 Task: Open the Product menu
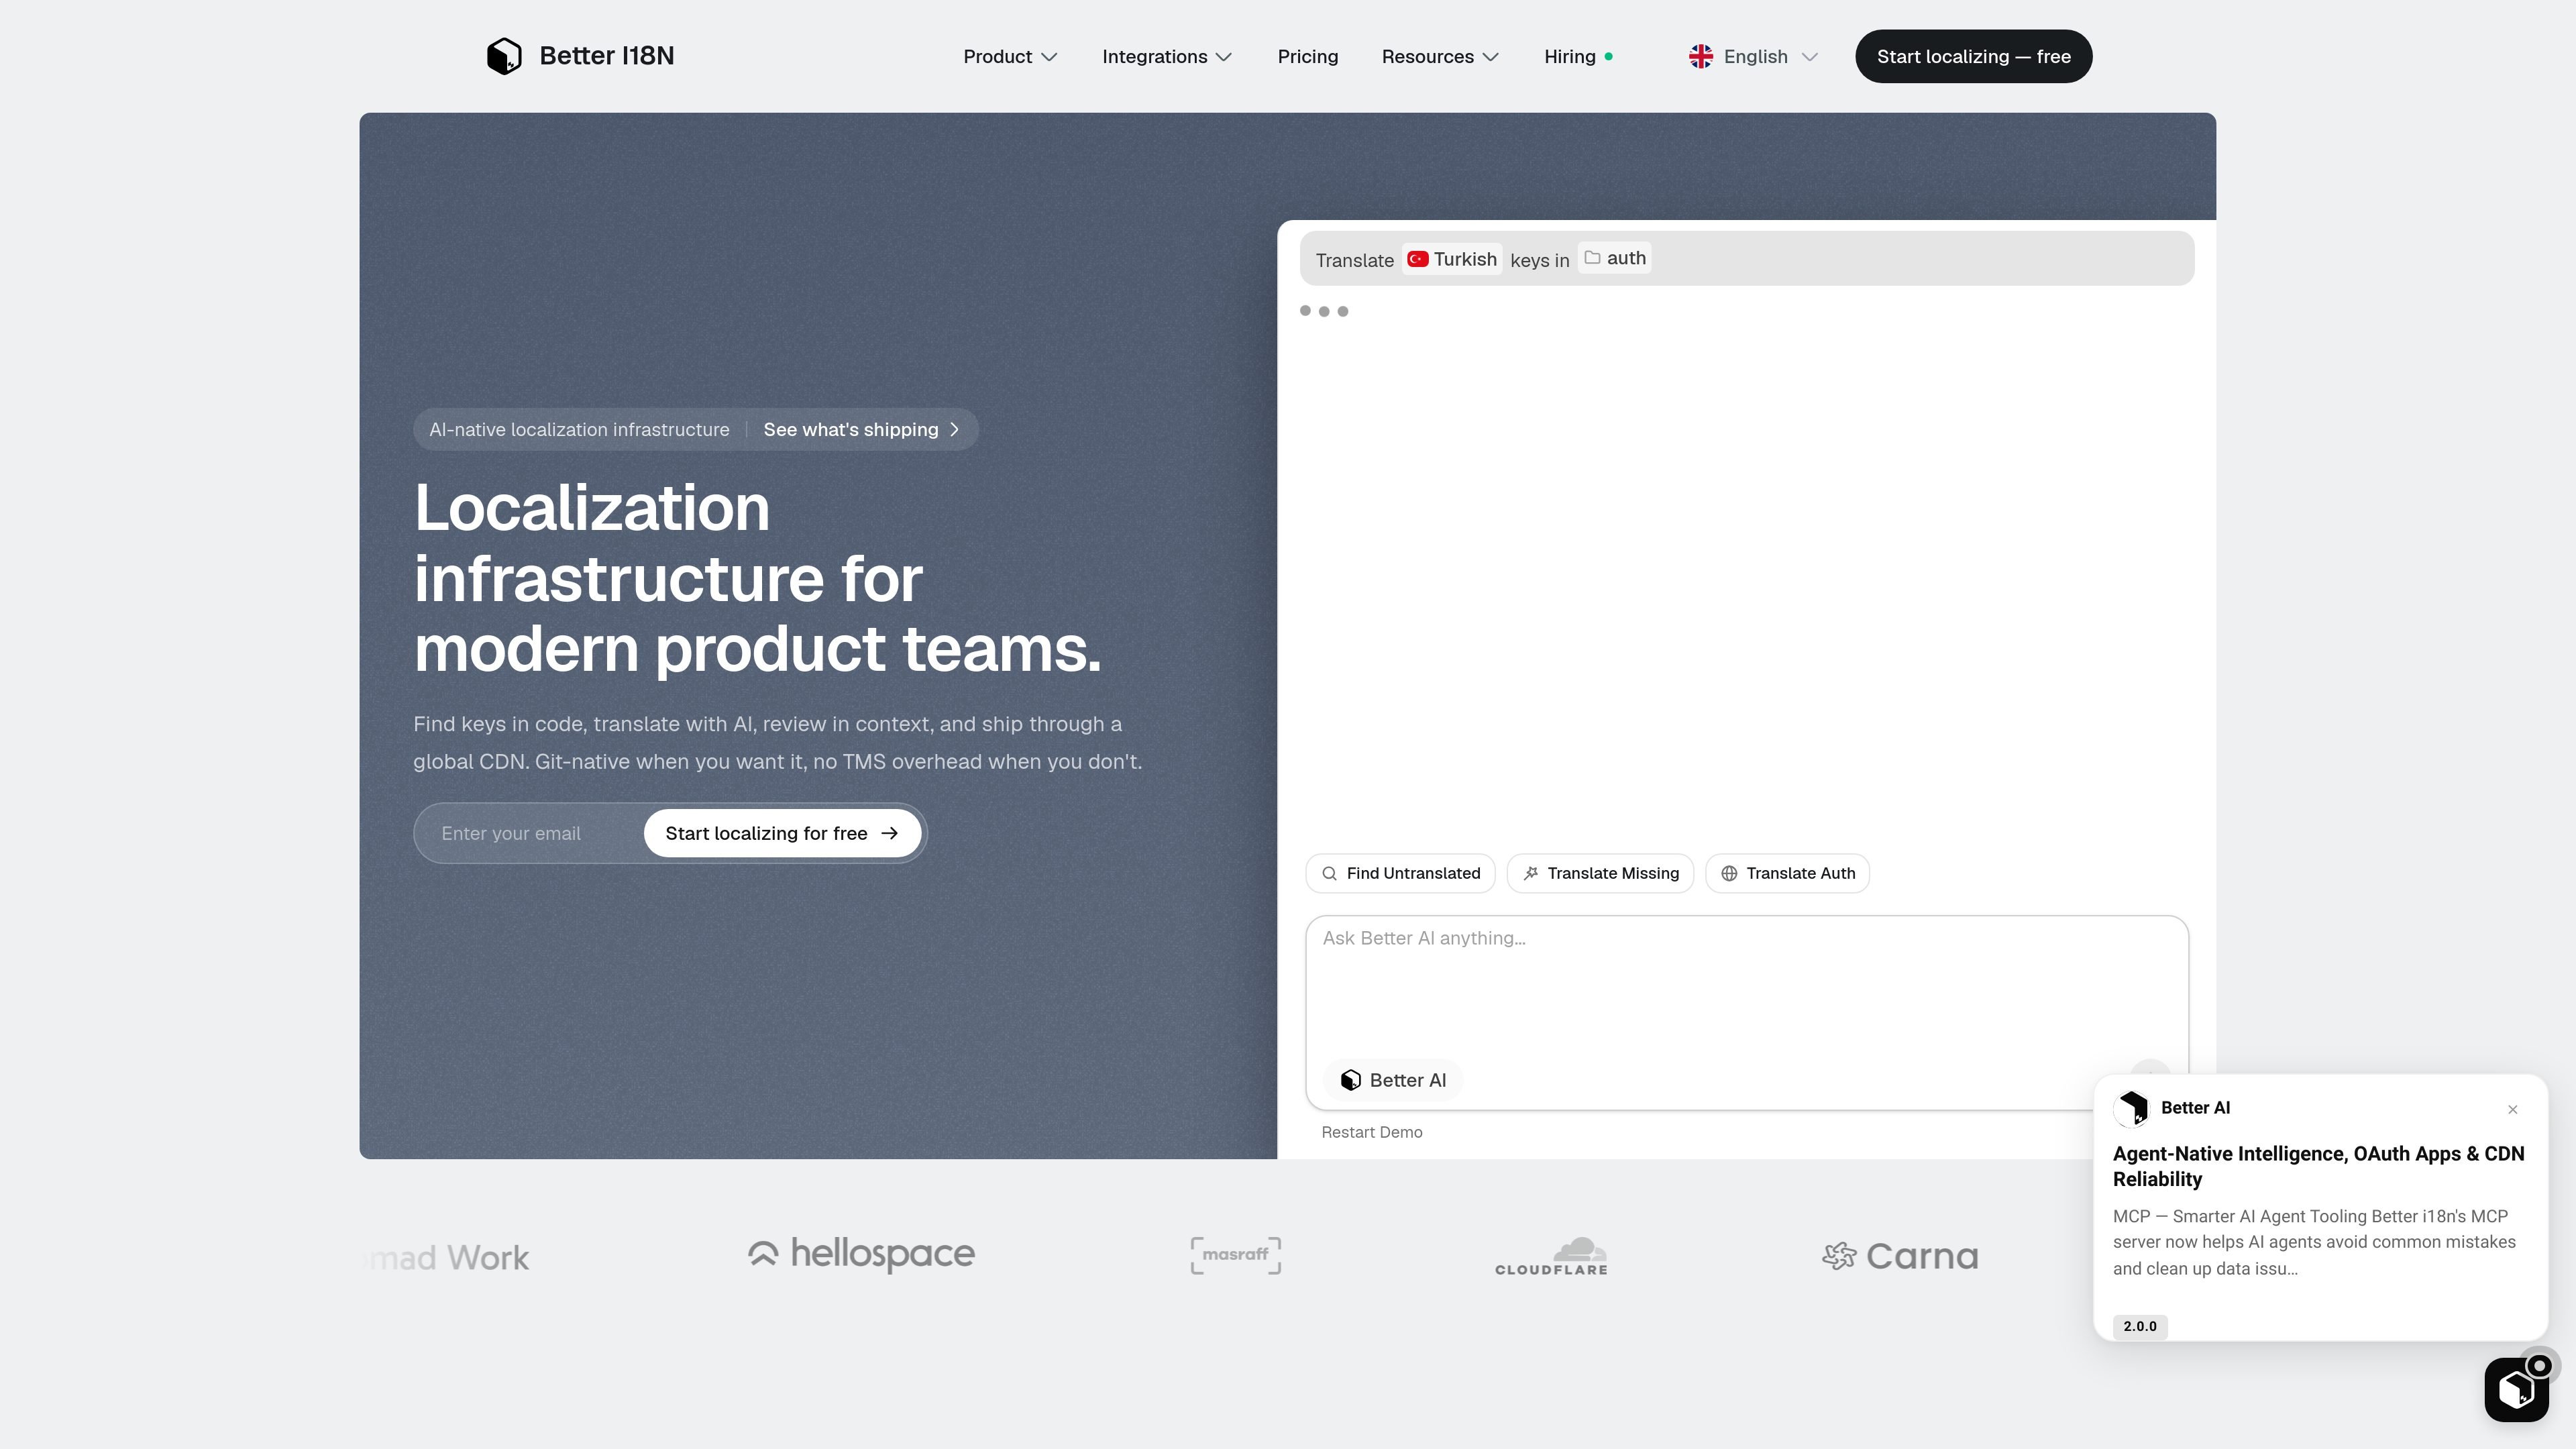pyautogui.click(x=1010, y=57)
